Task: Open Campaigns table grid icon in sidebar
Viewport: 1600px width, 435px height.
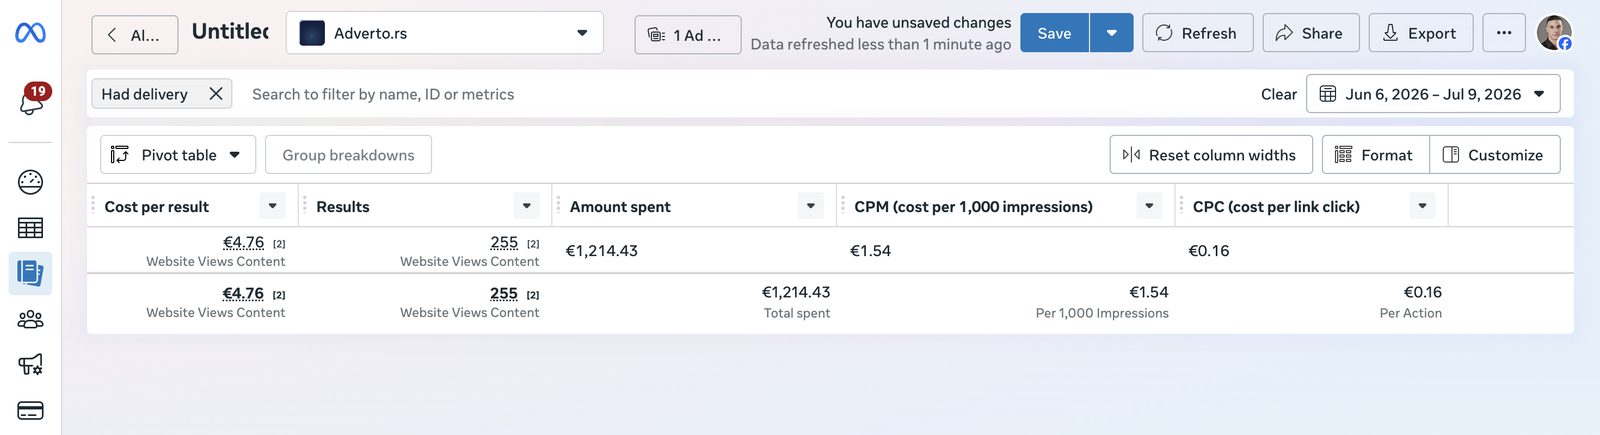Action: [x=30, y=228]
